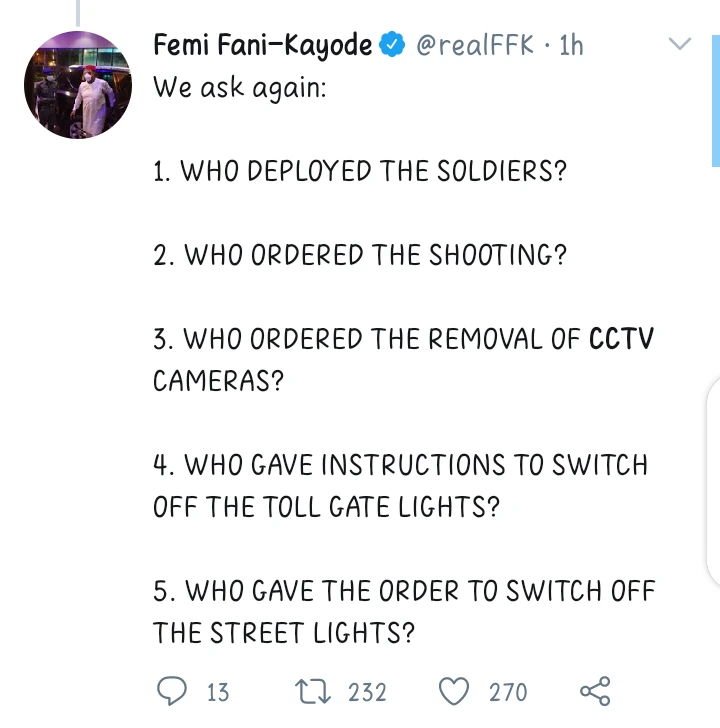Screen dimensions: 720x728
Task: Click the Femi Fani-Kayode display name
Action: (263, 46)
